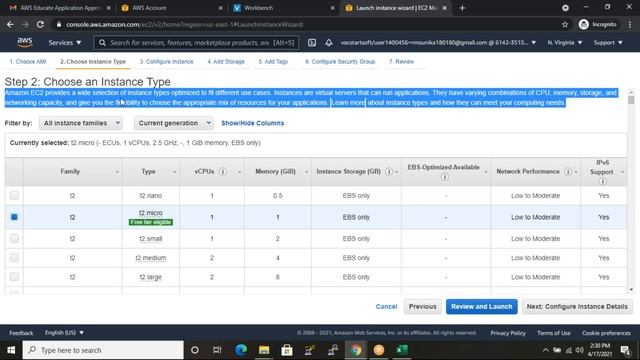The image size is (640, 360).
Task: Select the t2.nano instance checkbox
Action: (x=14, y=195)
